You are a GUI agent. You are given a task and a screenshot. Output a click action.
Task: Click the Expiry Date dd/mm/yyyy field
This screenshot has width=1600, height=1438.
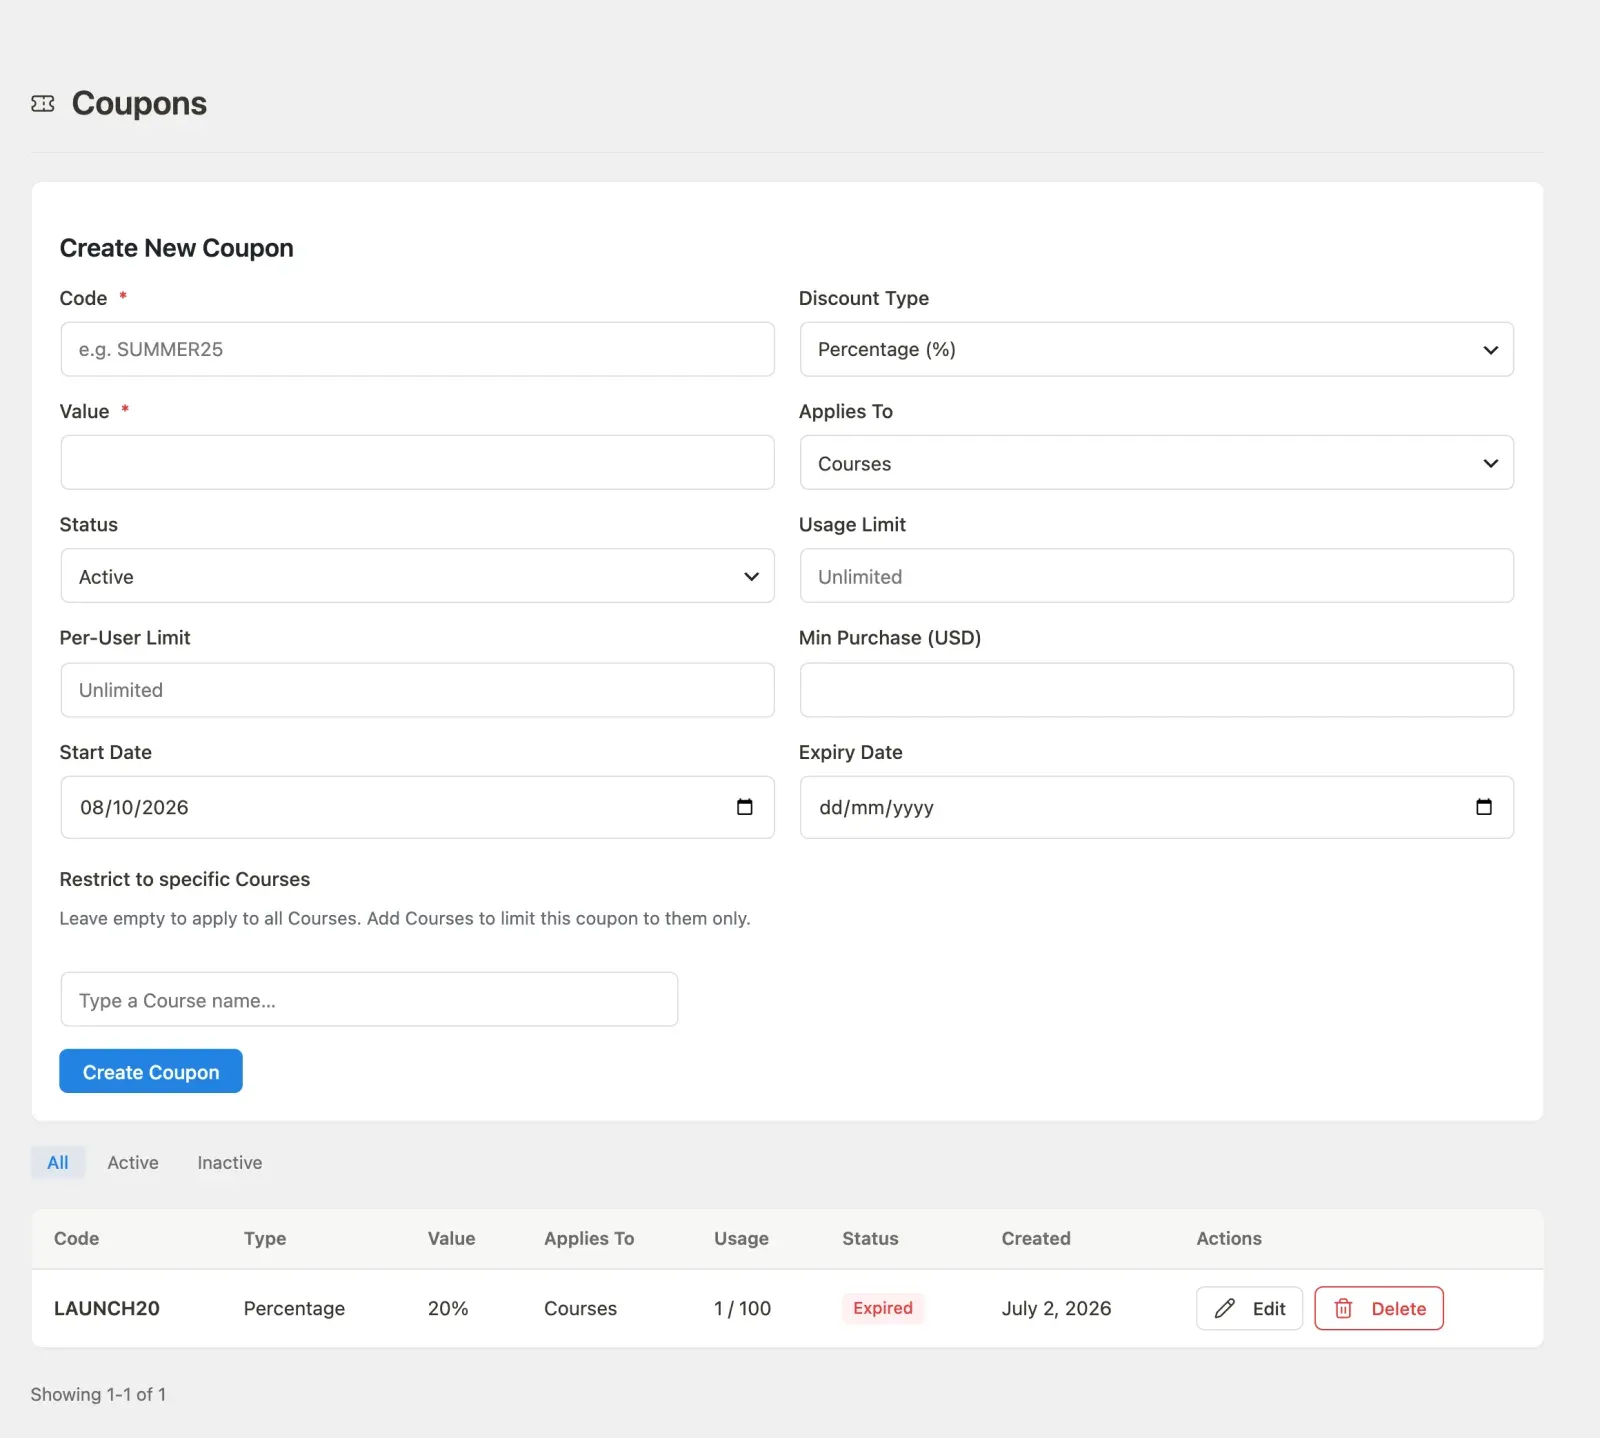point(1157,807)
